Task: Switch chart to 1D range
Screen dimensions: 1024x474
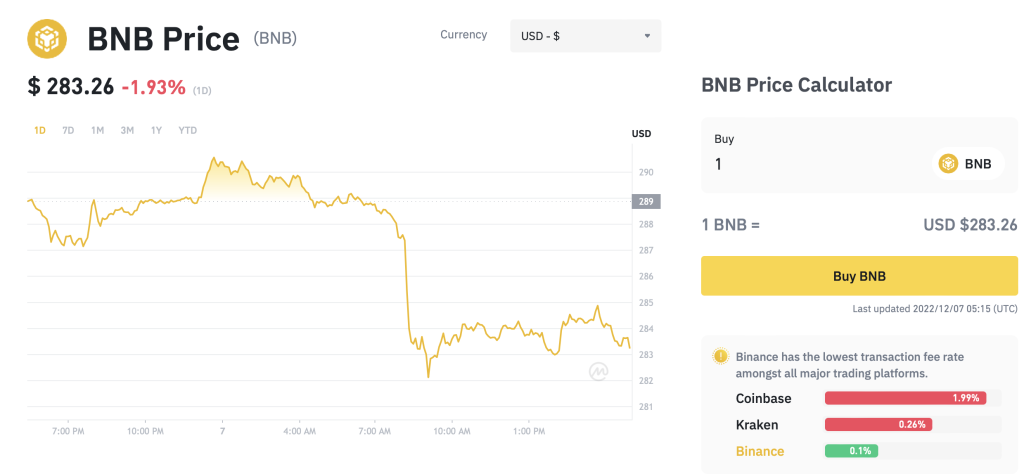Action: click(40, 131)
